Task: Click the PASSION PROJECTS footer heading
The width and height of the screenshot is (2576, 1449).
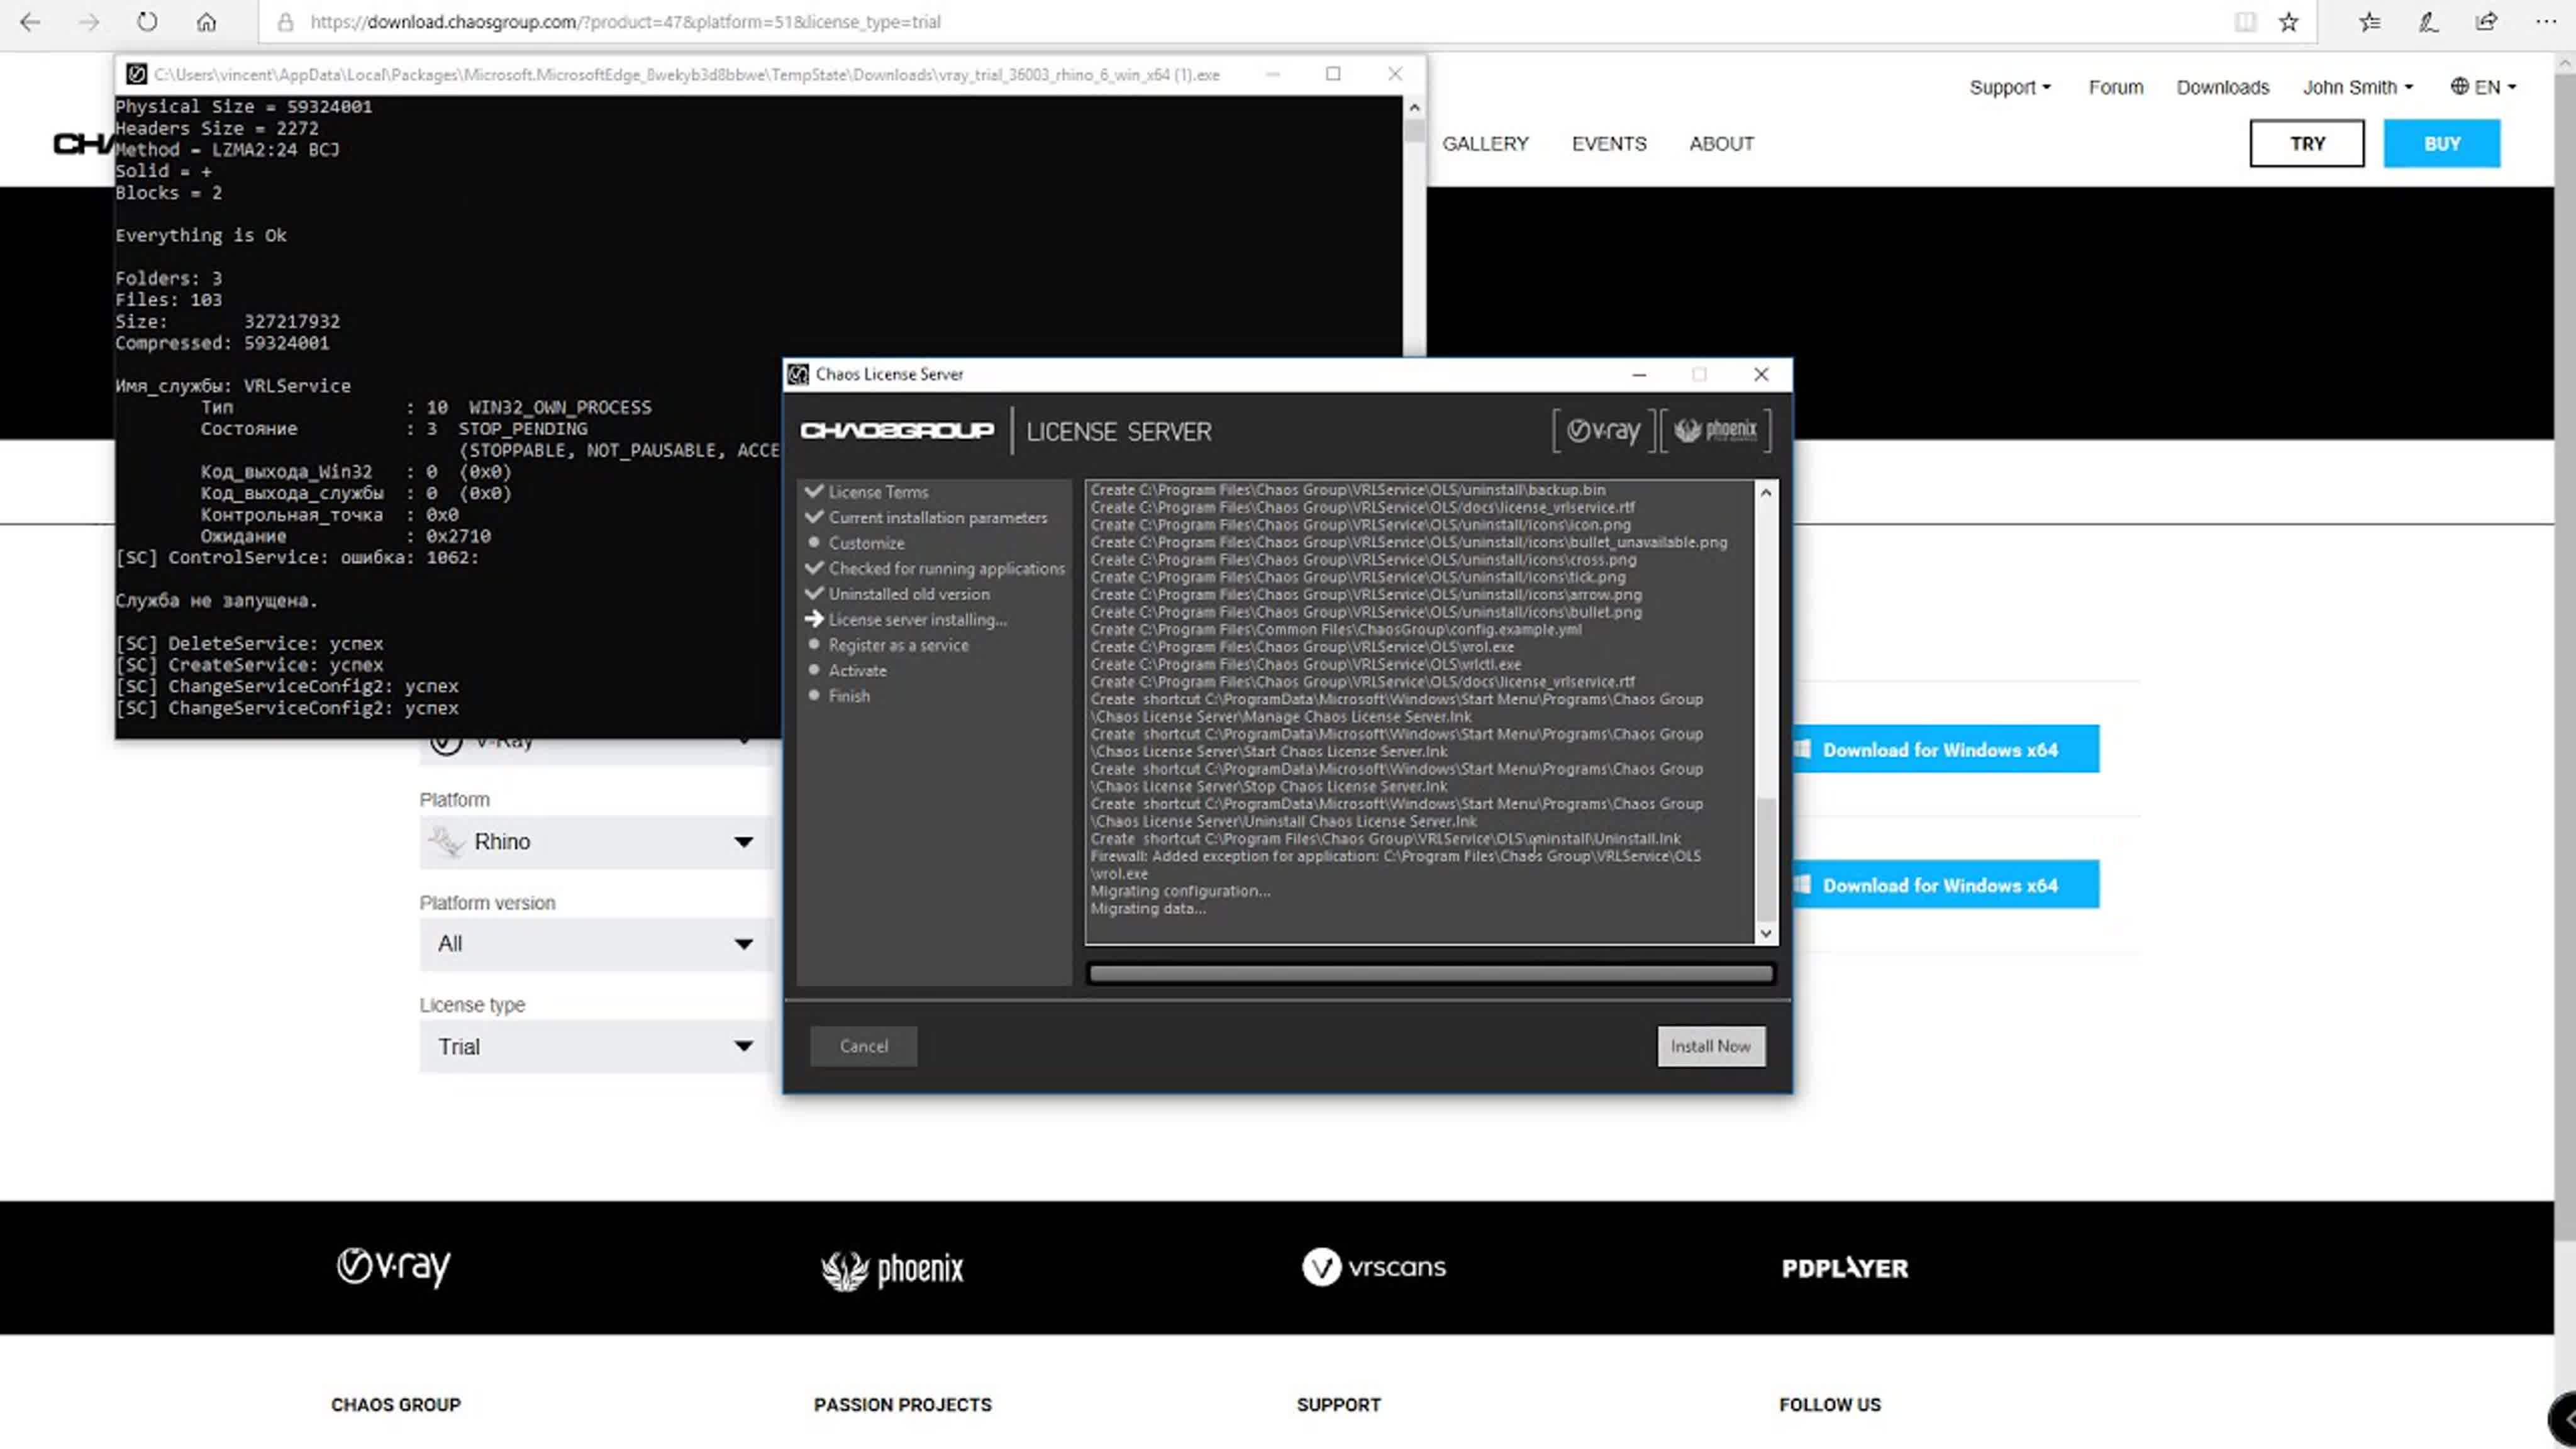Action: tap(902, 1404)
